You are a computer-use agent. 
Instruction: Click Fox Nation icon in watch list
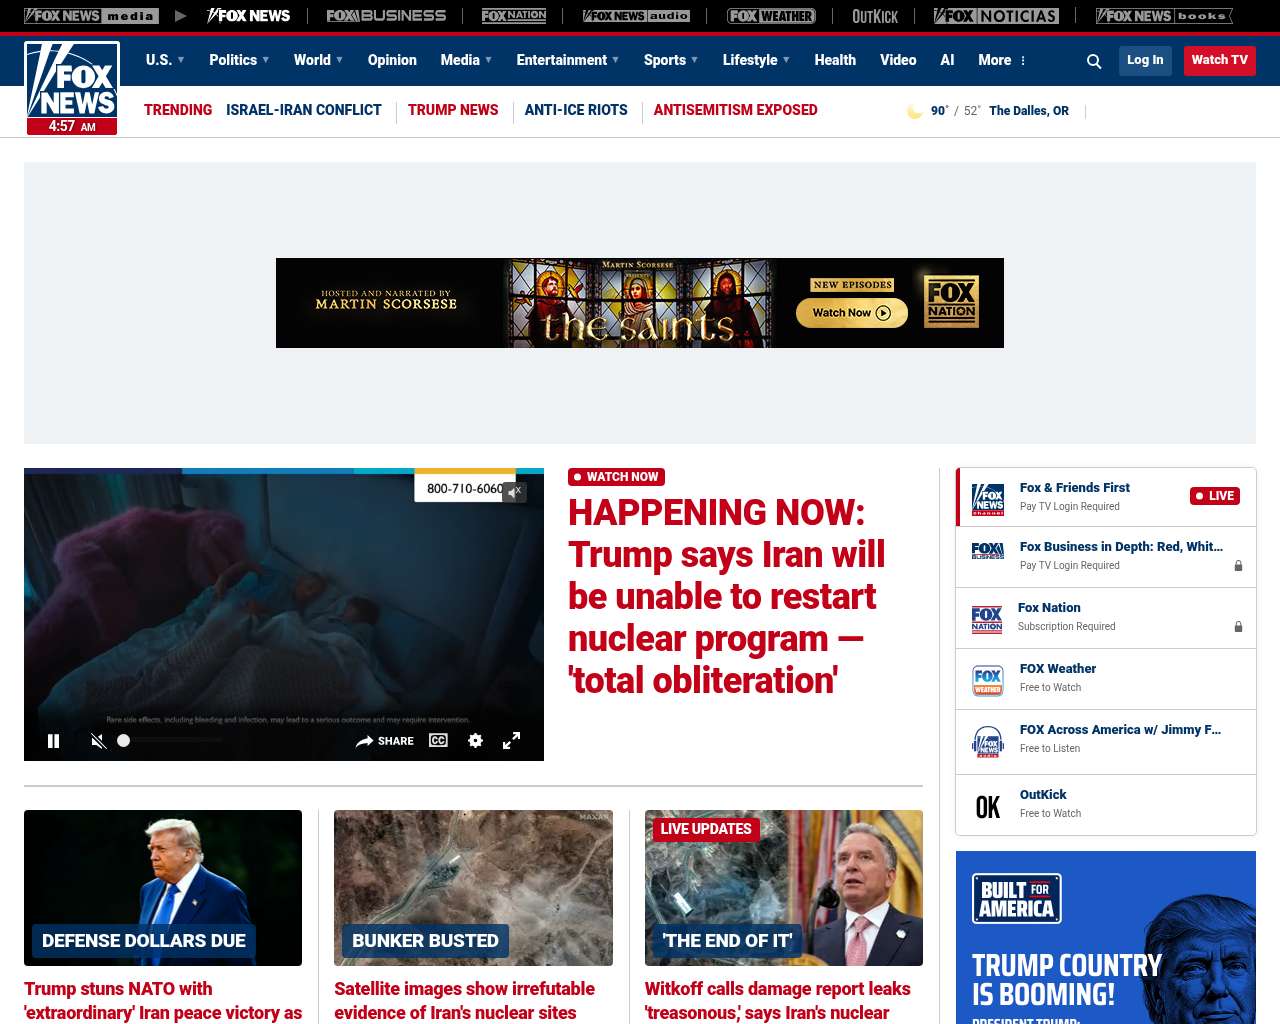[987, 619]
